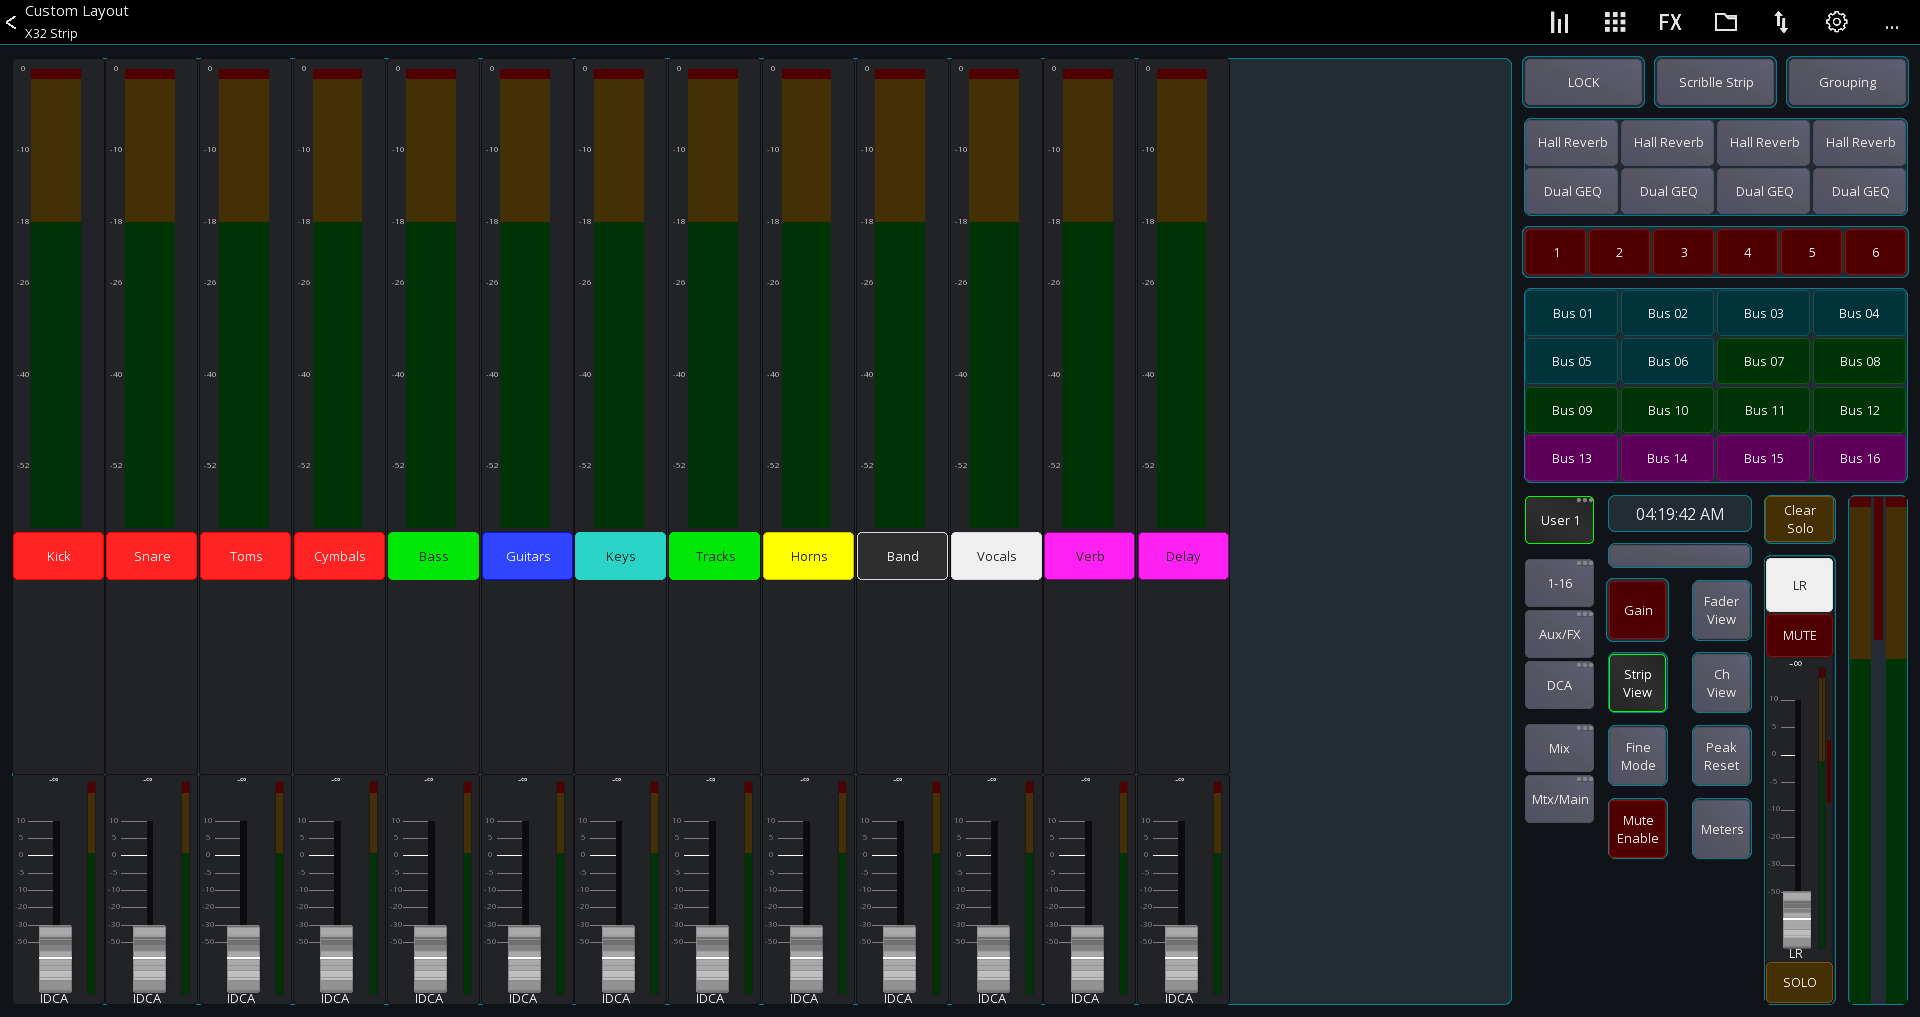The width and height of the screenshot is (1920, 1017).
Task: Select mute group 6
Action: point(1876,252)
